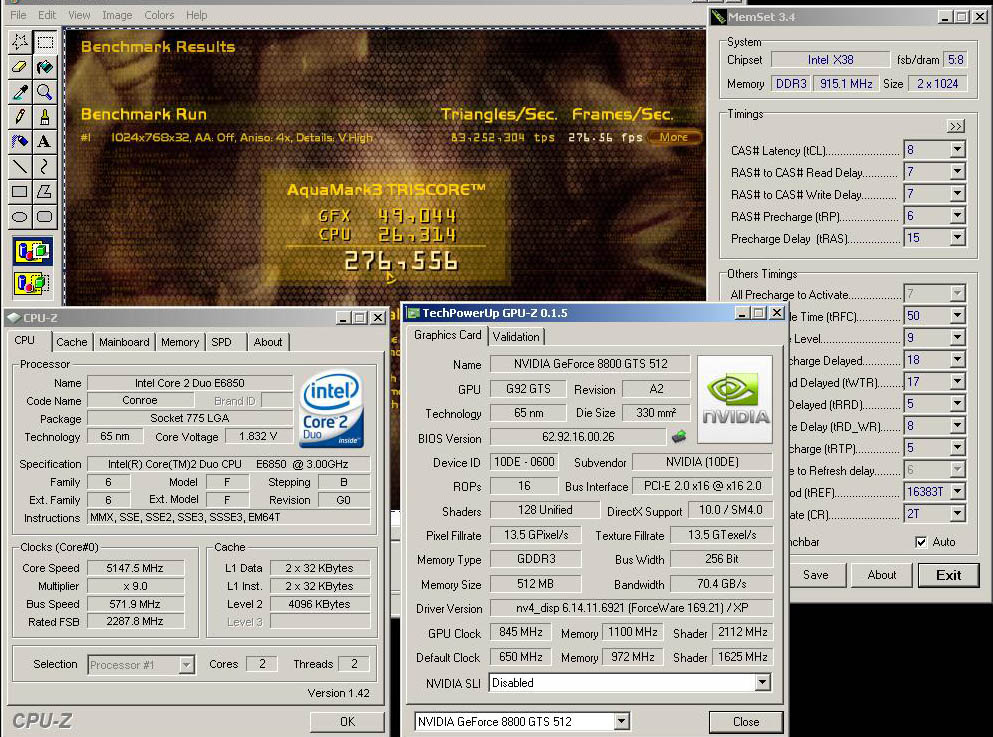This screenshot has height=737, width=993.
Task: Open the View menu in Paint
Action: point(79,15)
